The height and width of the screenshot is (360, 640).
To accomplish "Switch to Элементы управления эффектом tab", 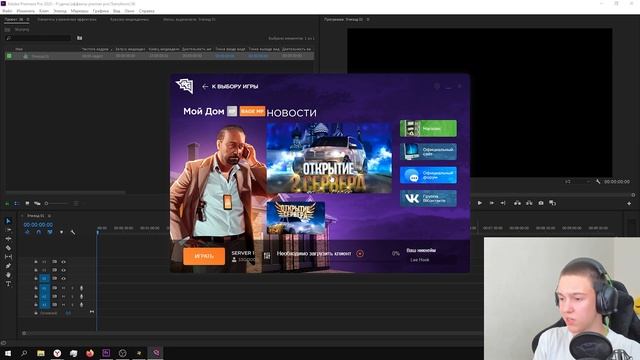I will click(67, 19).
